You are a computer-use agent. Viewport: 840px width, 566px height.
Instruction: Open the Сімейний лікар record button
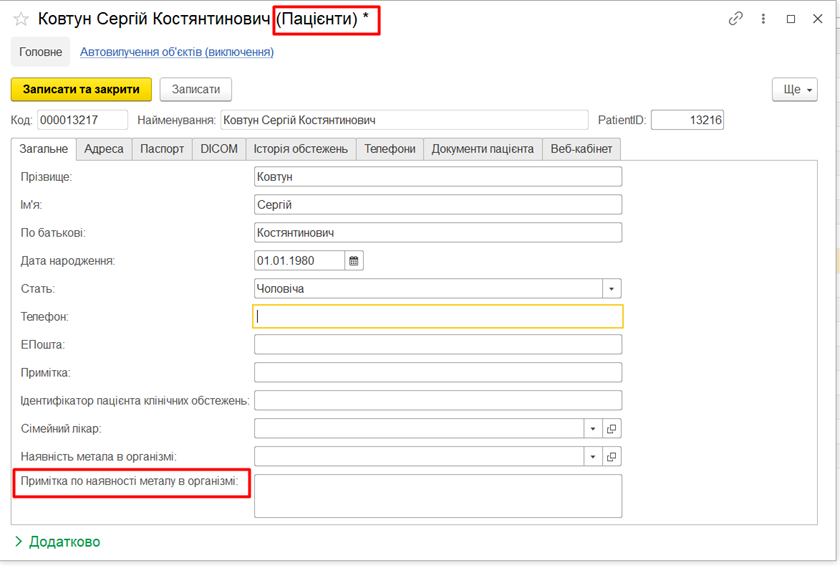[x=612, y=429]
